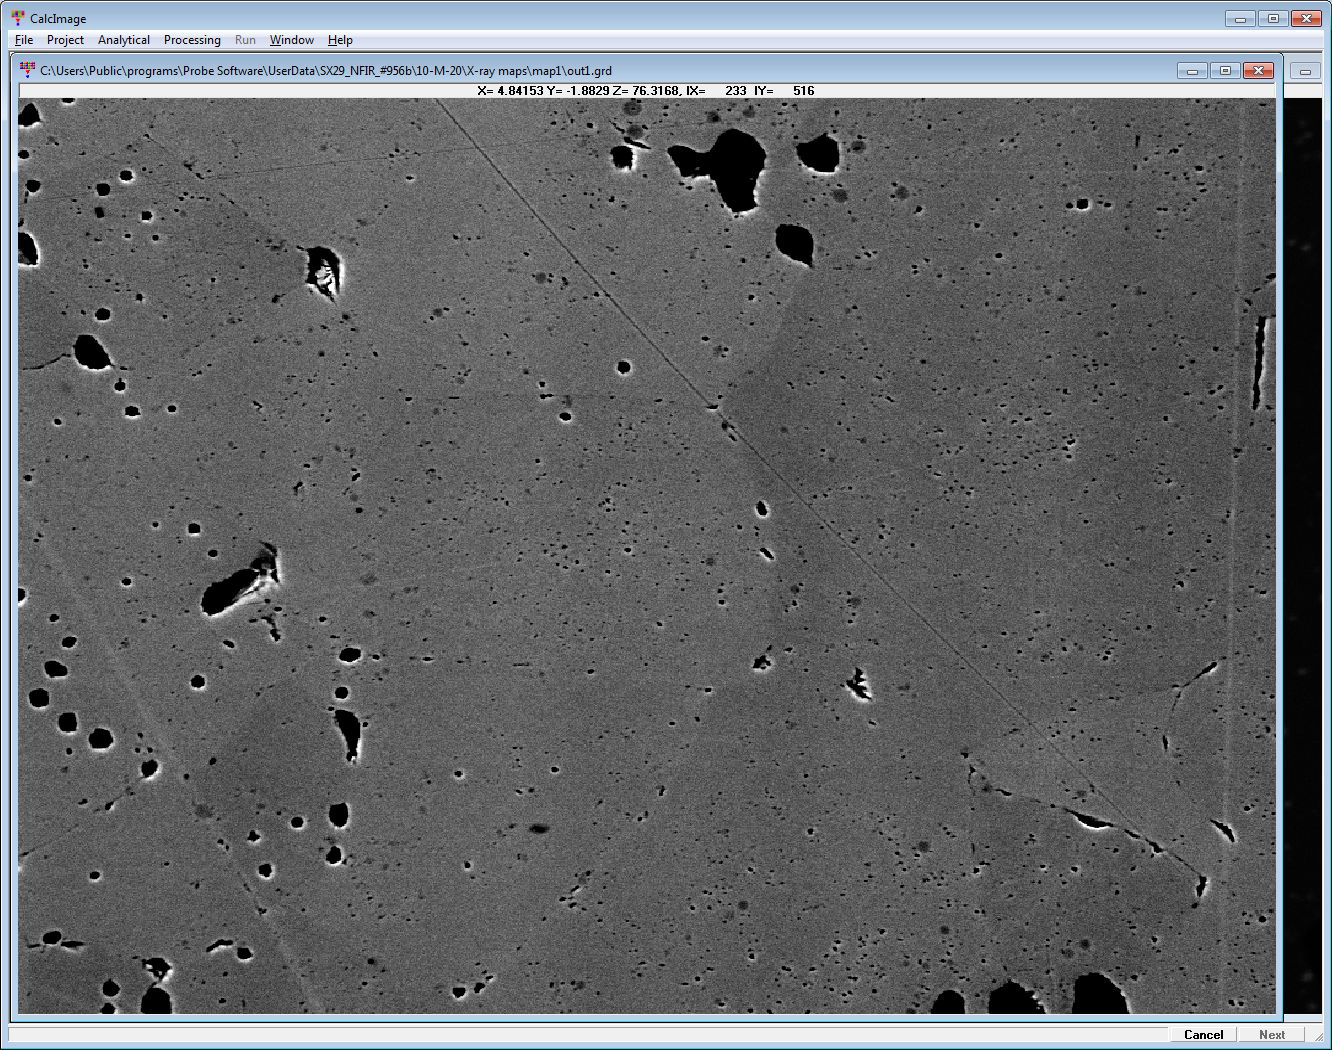
Task: Minimize the partially hidden background child window
Action: tap(1305, 71)
